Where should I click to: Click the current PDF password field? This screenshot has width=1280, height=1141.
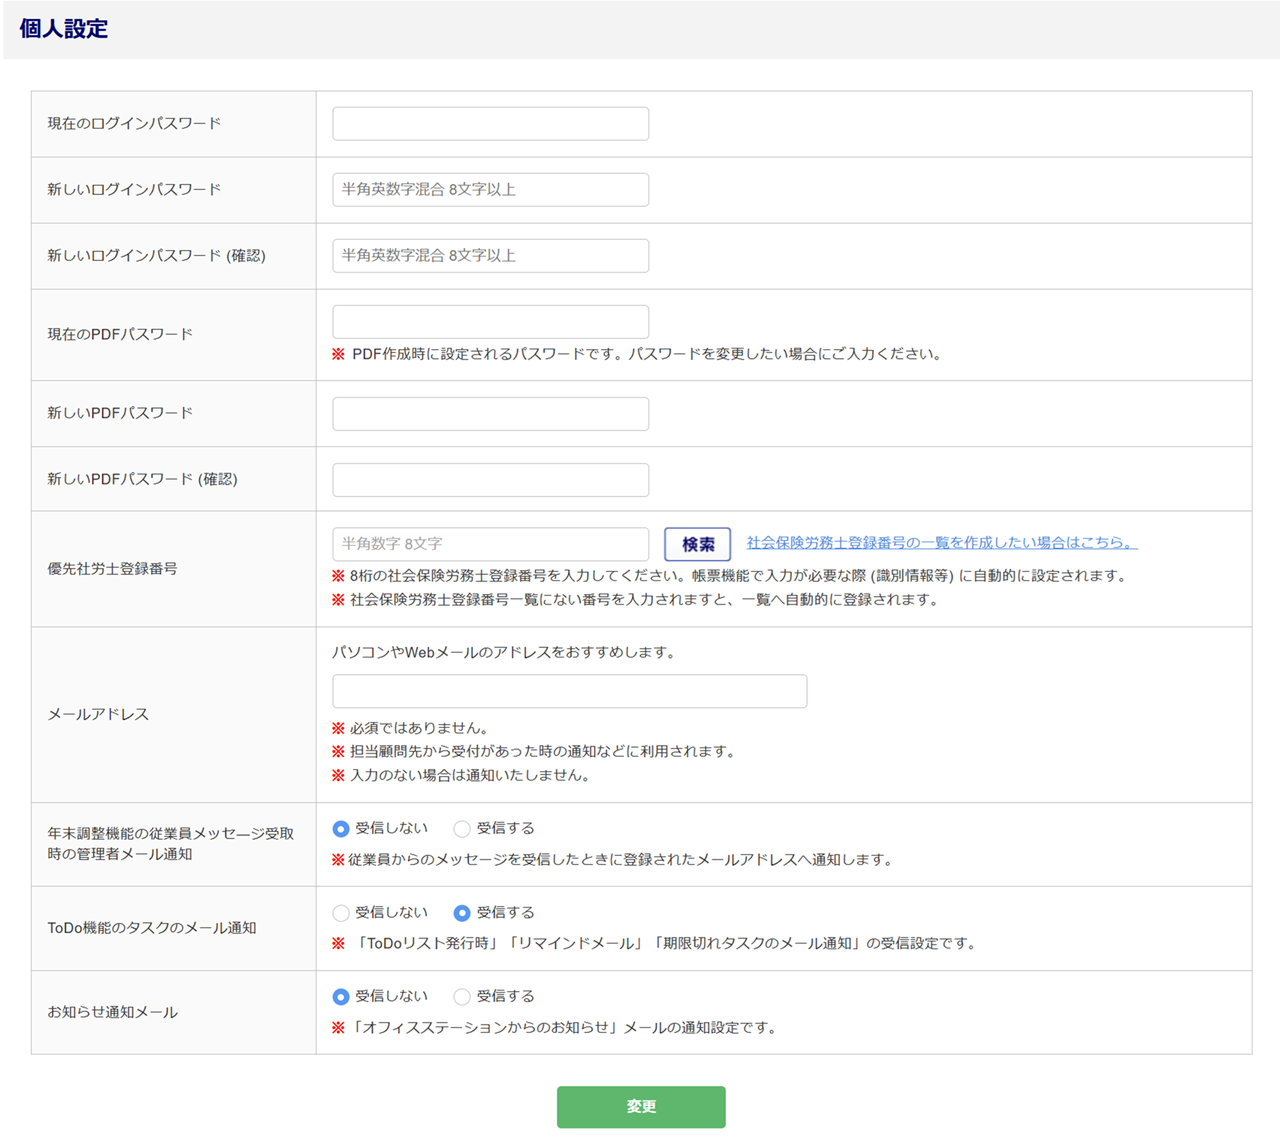click(x=490, y=322)
